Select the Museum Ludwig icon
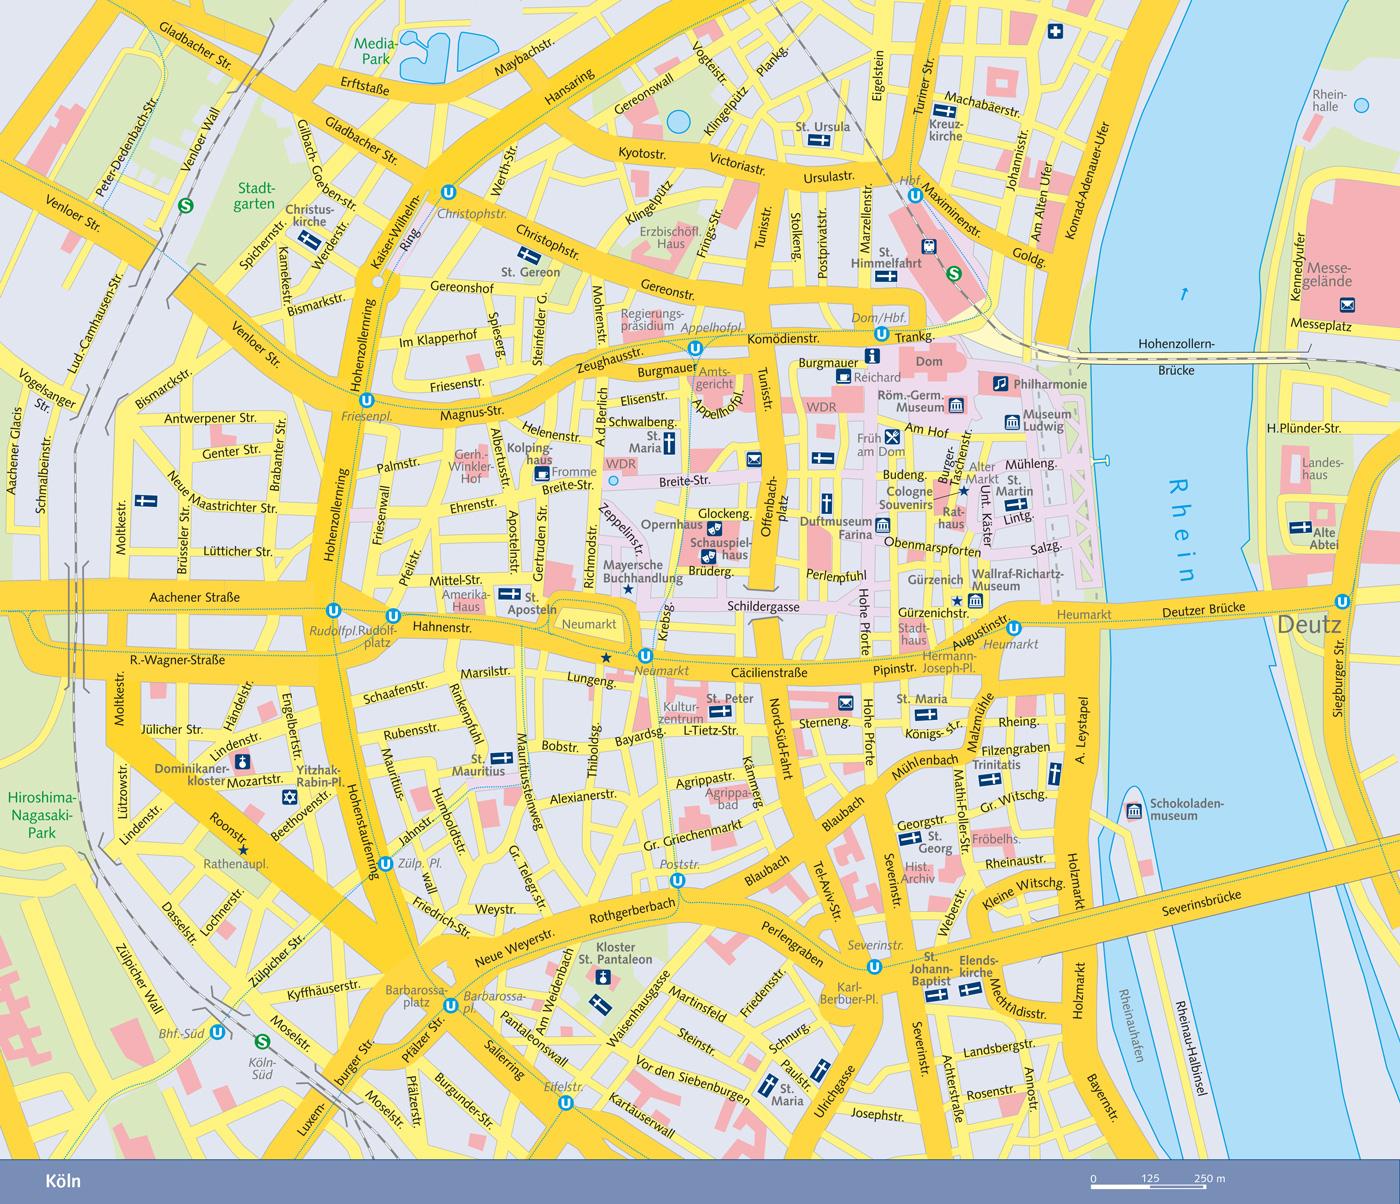This screenshot has height=1204, width=1400. click(x=1011, y=423)
